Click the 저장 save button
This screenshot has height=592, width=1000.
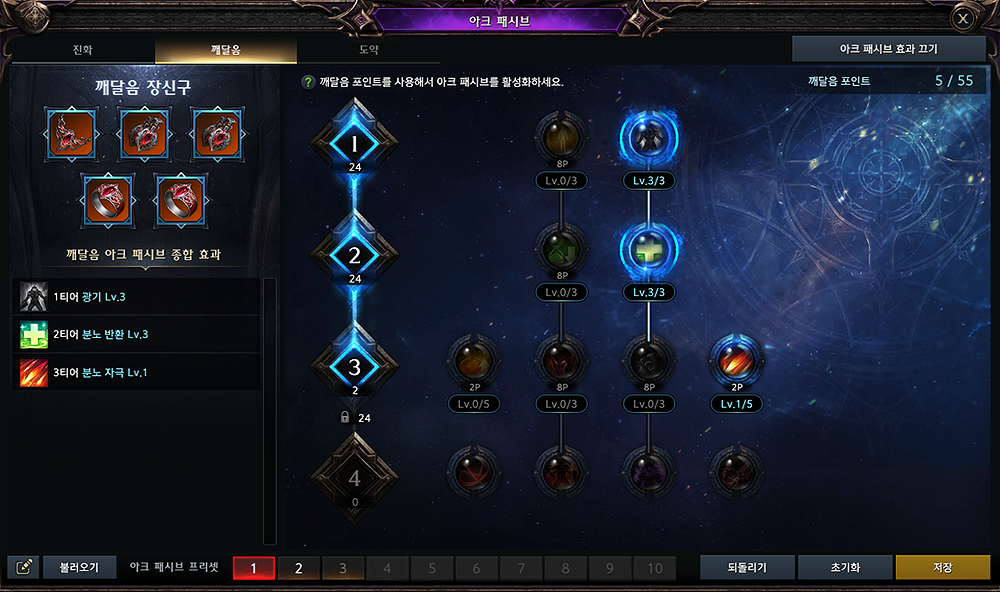pos(943,567)
